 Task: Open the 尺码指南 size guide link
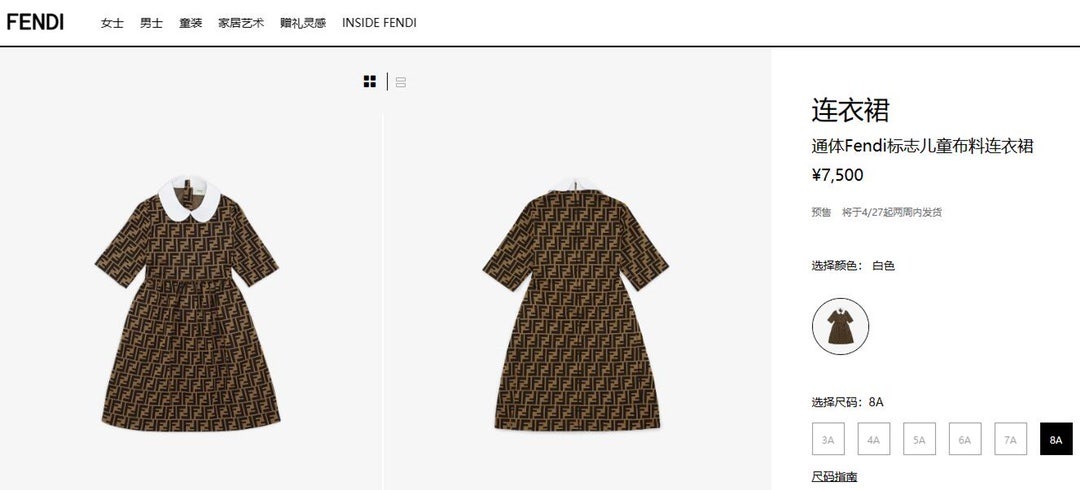click(x=834, y=477)
